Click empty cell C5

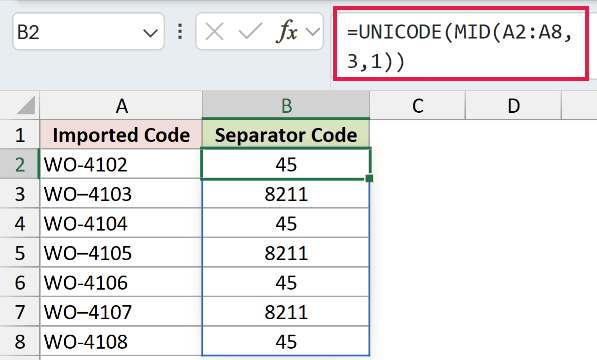click(417, 253)
